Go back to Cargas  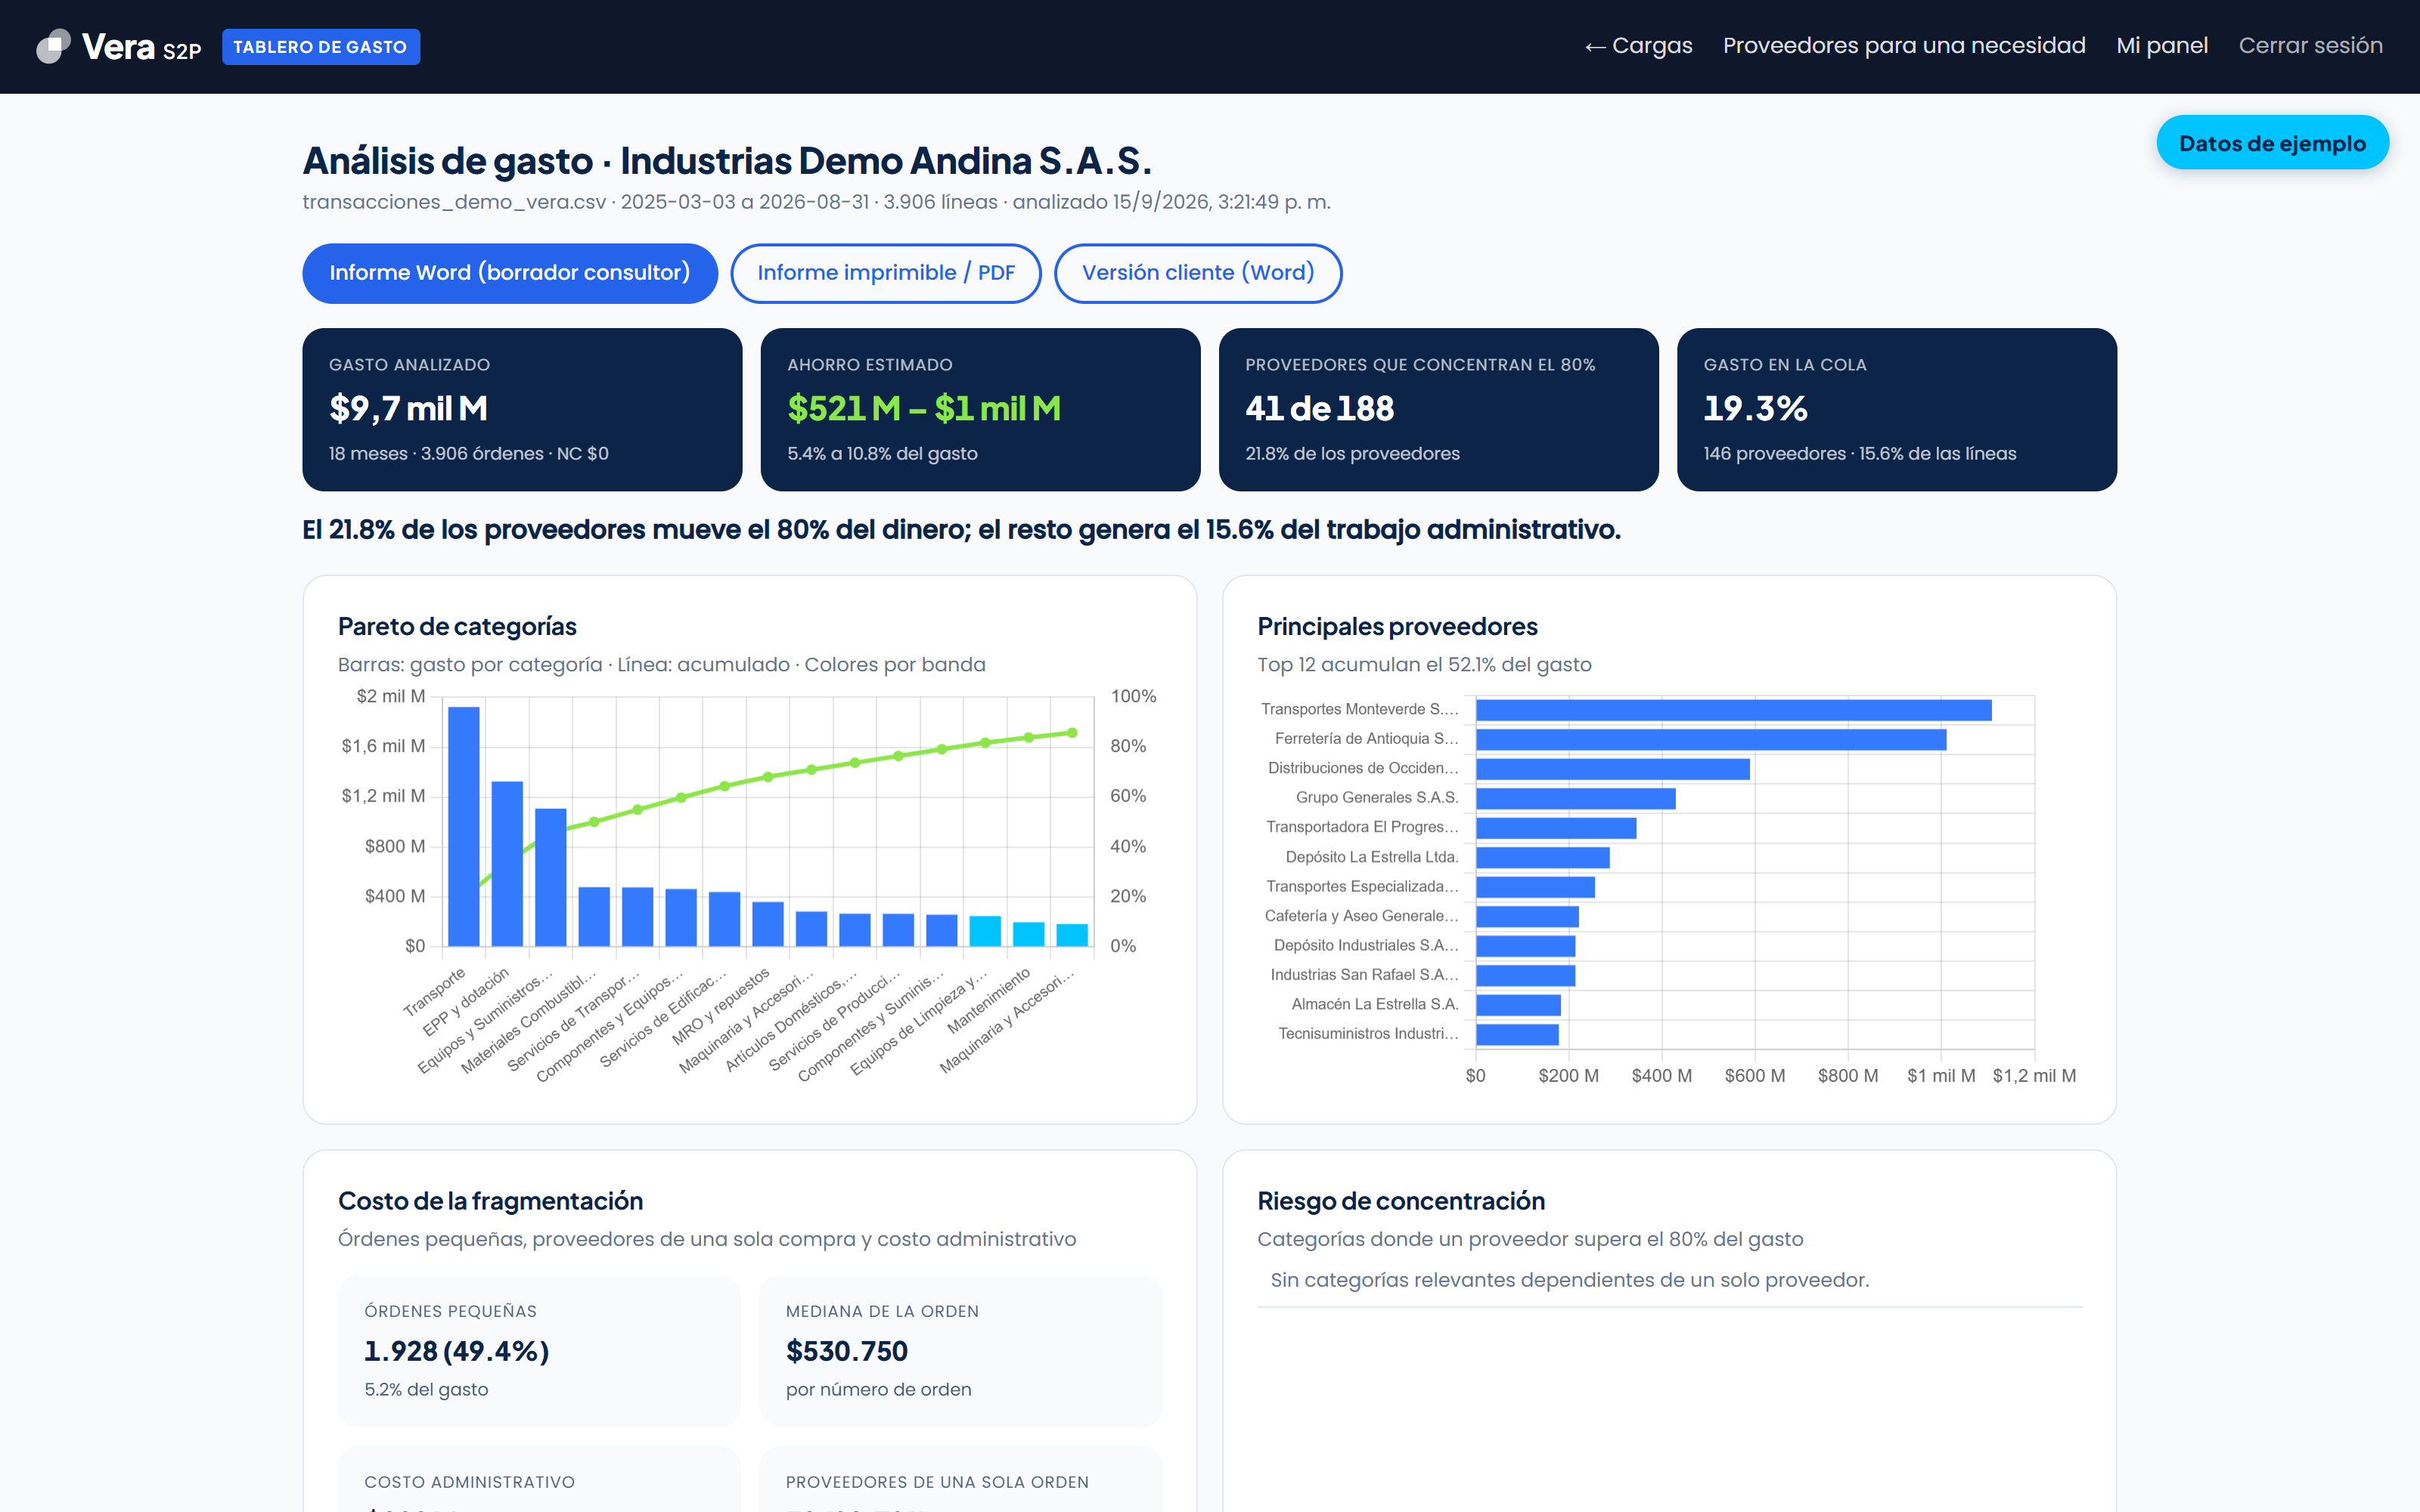pos(1638,46)
